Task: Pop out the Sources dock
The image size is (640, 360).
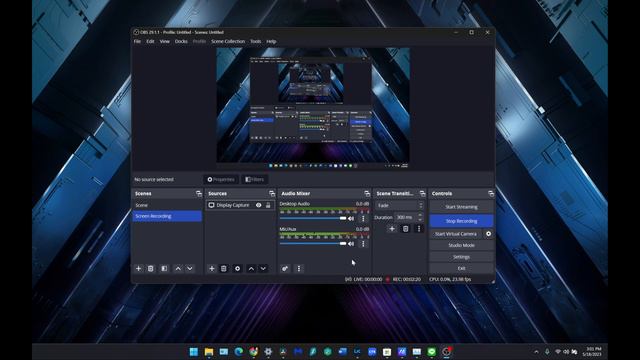Action: click(x=272, y=193)
